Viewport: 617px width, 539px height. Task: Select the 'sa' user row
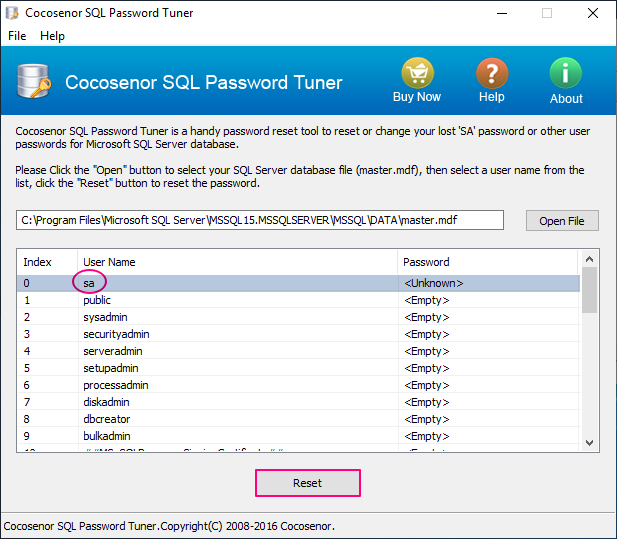click(x=298, y=283)
